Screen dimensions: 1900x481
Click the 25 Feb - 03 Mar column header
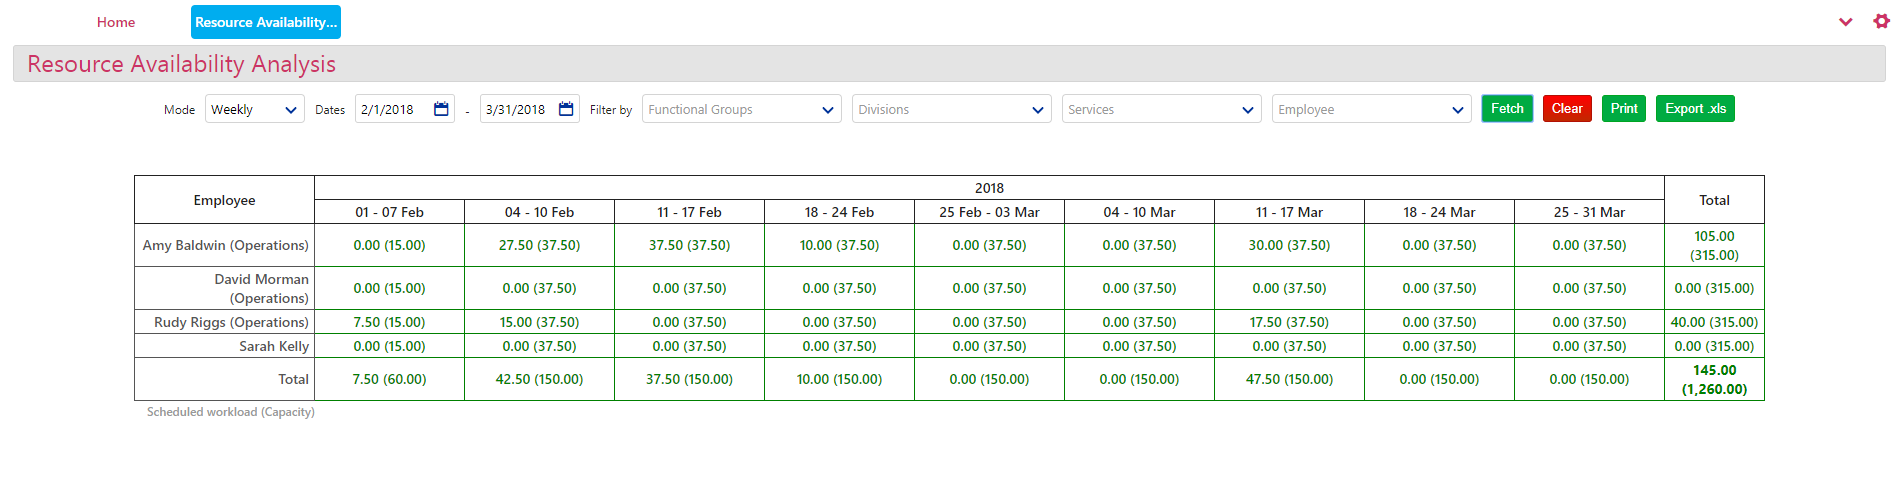[x=989, y=212]
